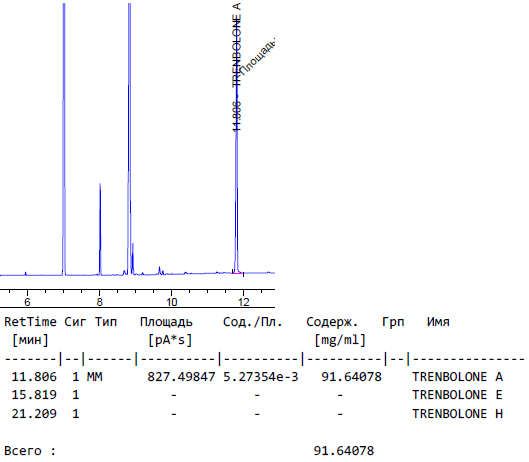529x462 pixels.
Task: Click the Всего total value 91.64078
Action: tap(344, 451)
